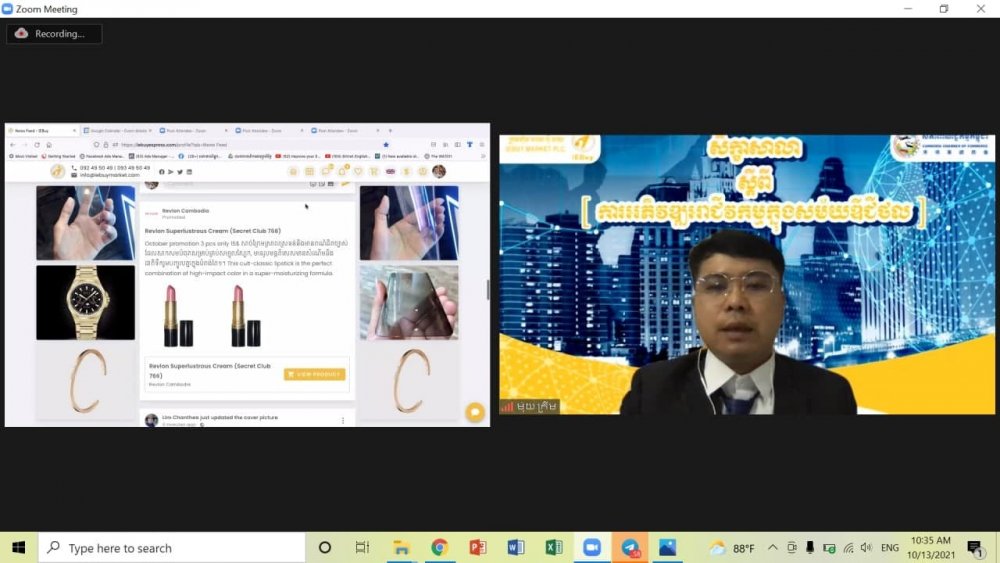Click the Windows taskbar search box
This screenshot has height=563, width=1000.
pyautogui.click(x=172, y=548)
